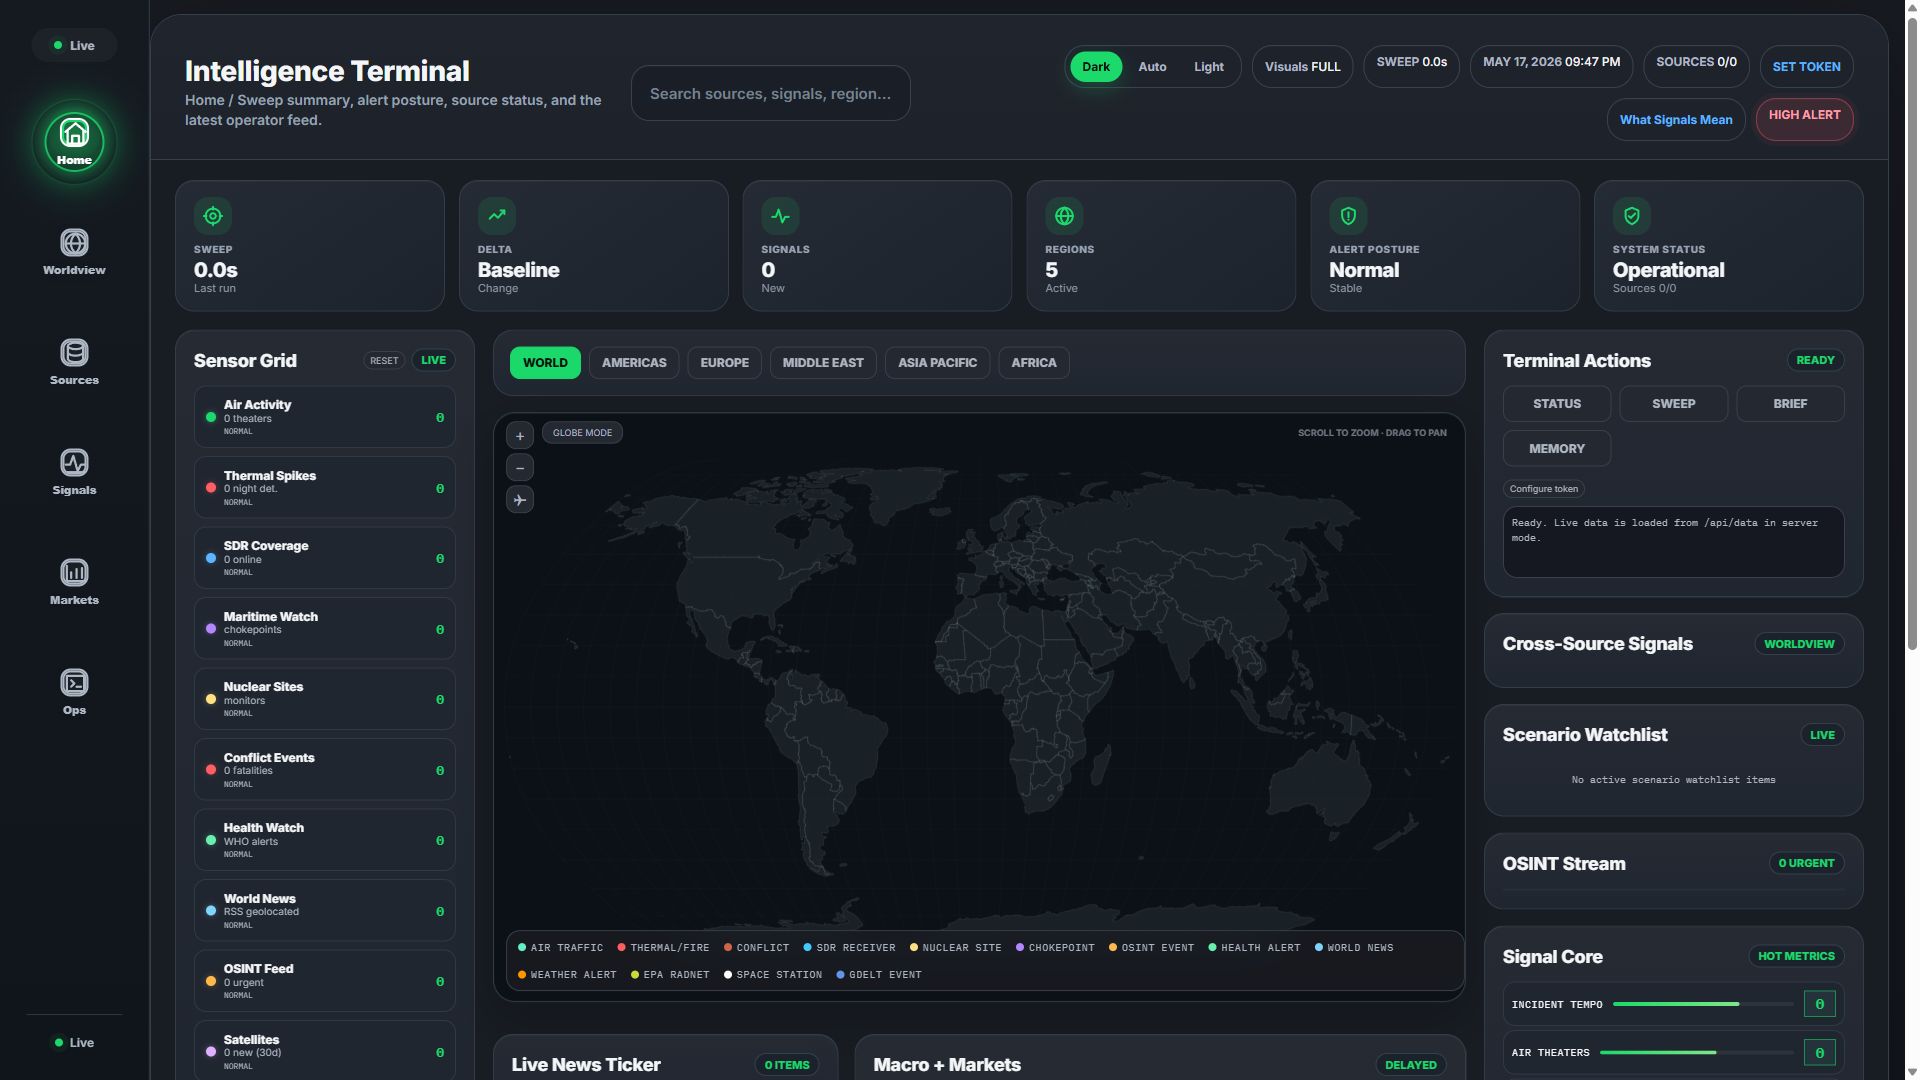Run SWEEP terminal action
The width and height of the screenshot is (1920, 1080).
point(1673,404)
